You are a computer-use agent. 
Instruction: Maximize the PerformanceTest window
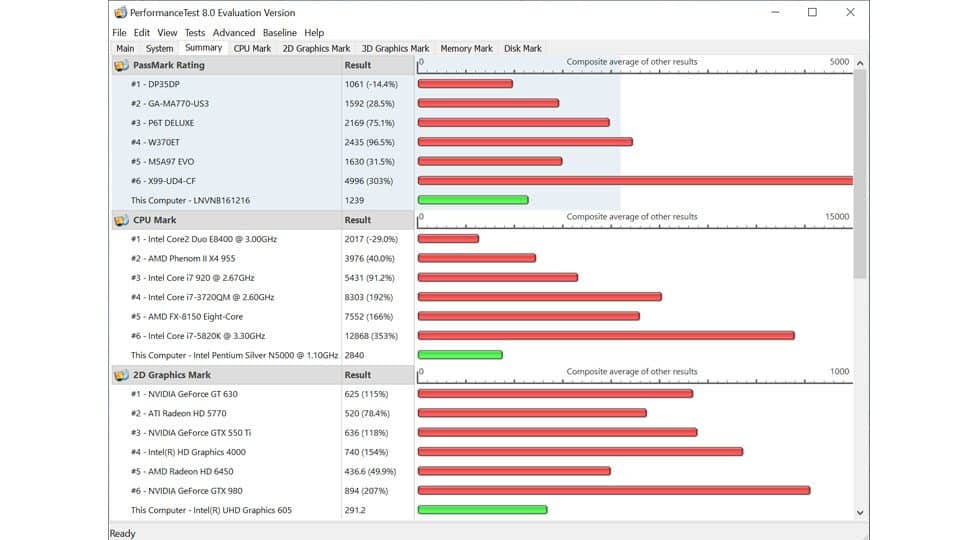tap(812, 12)
